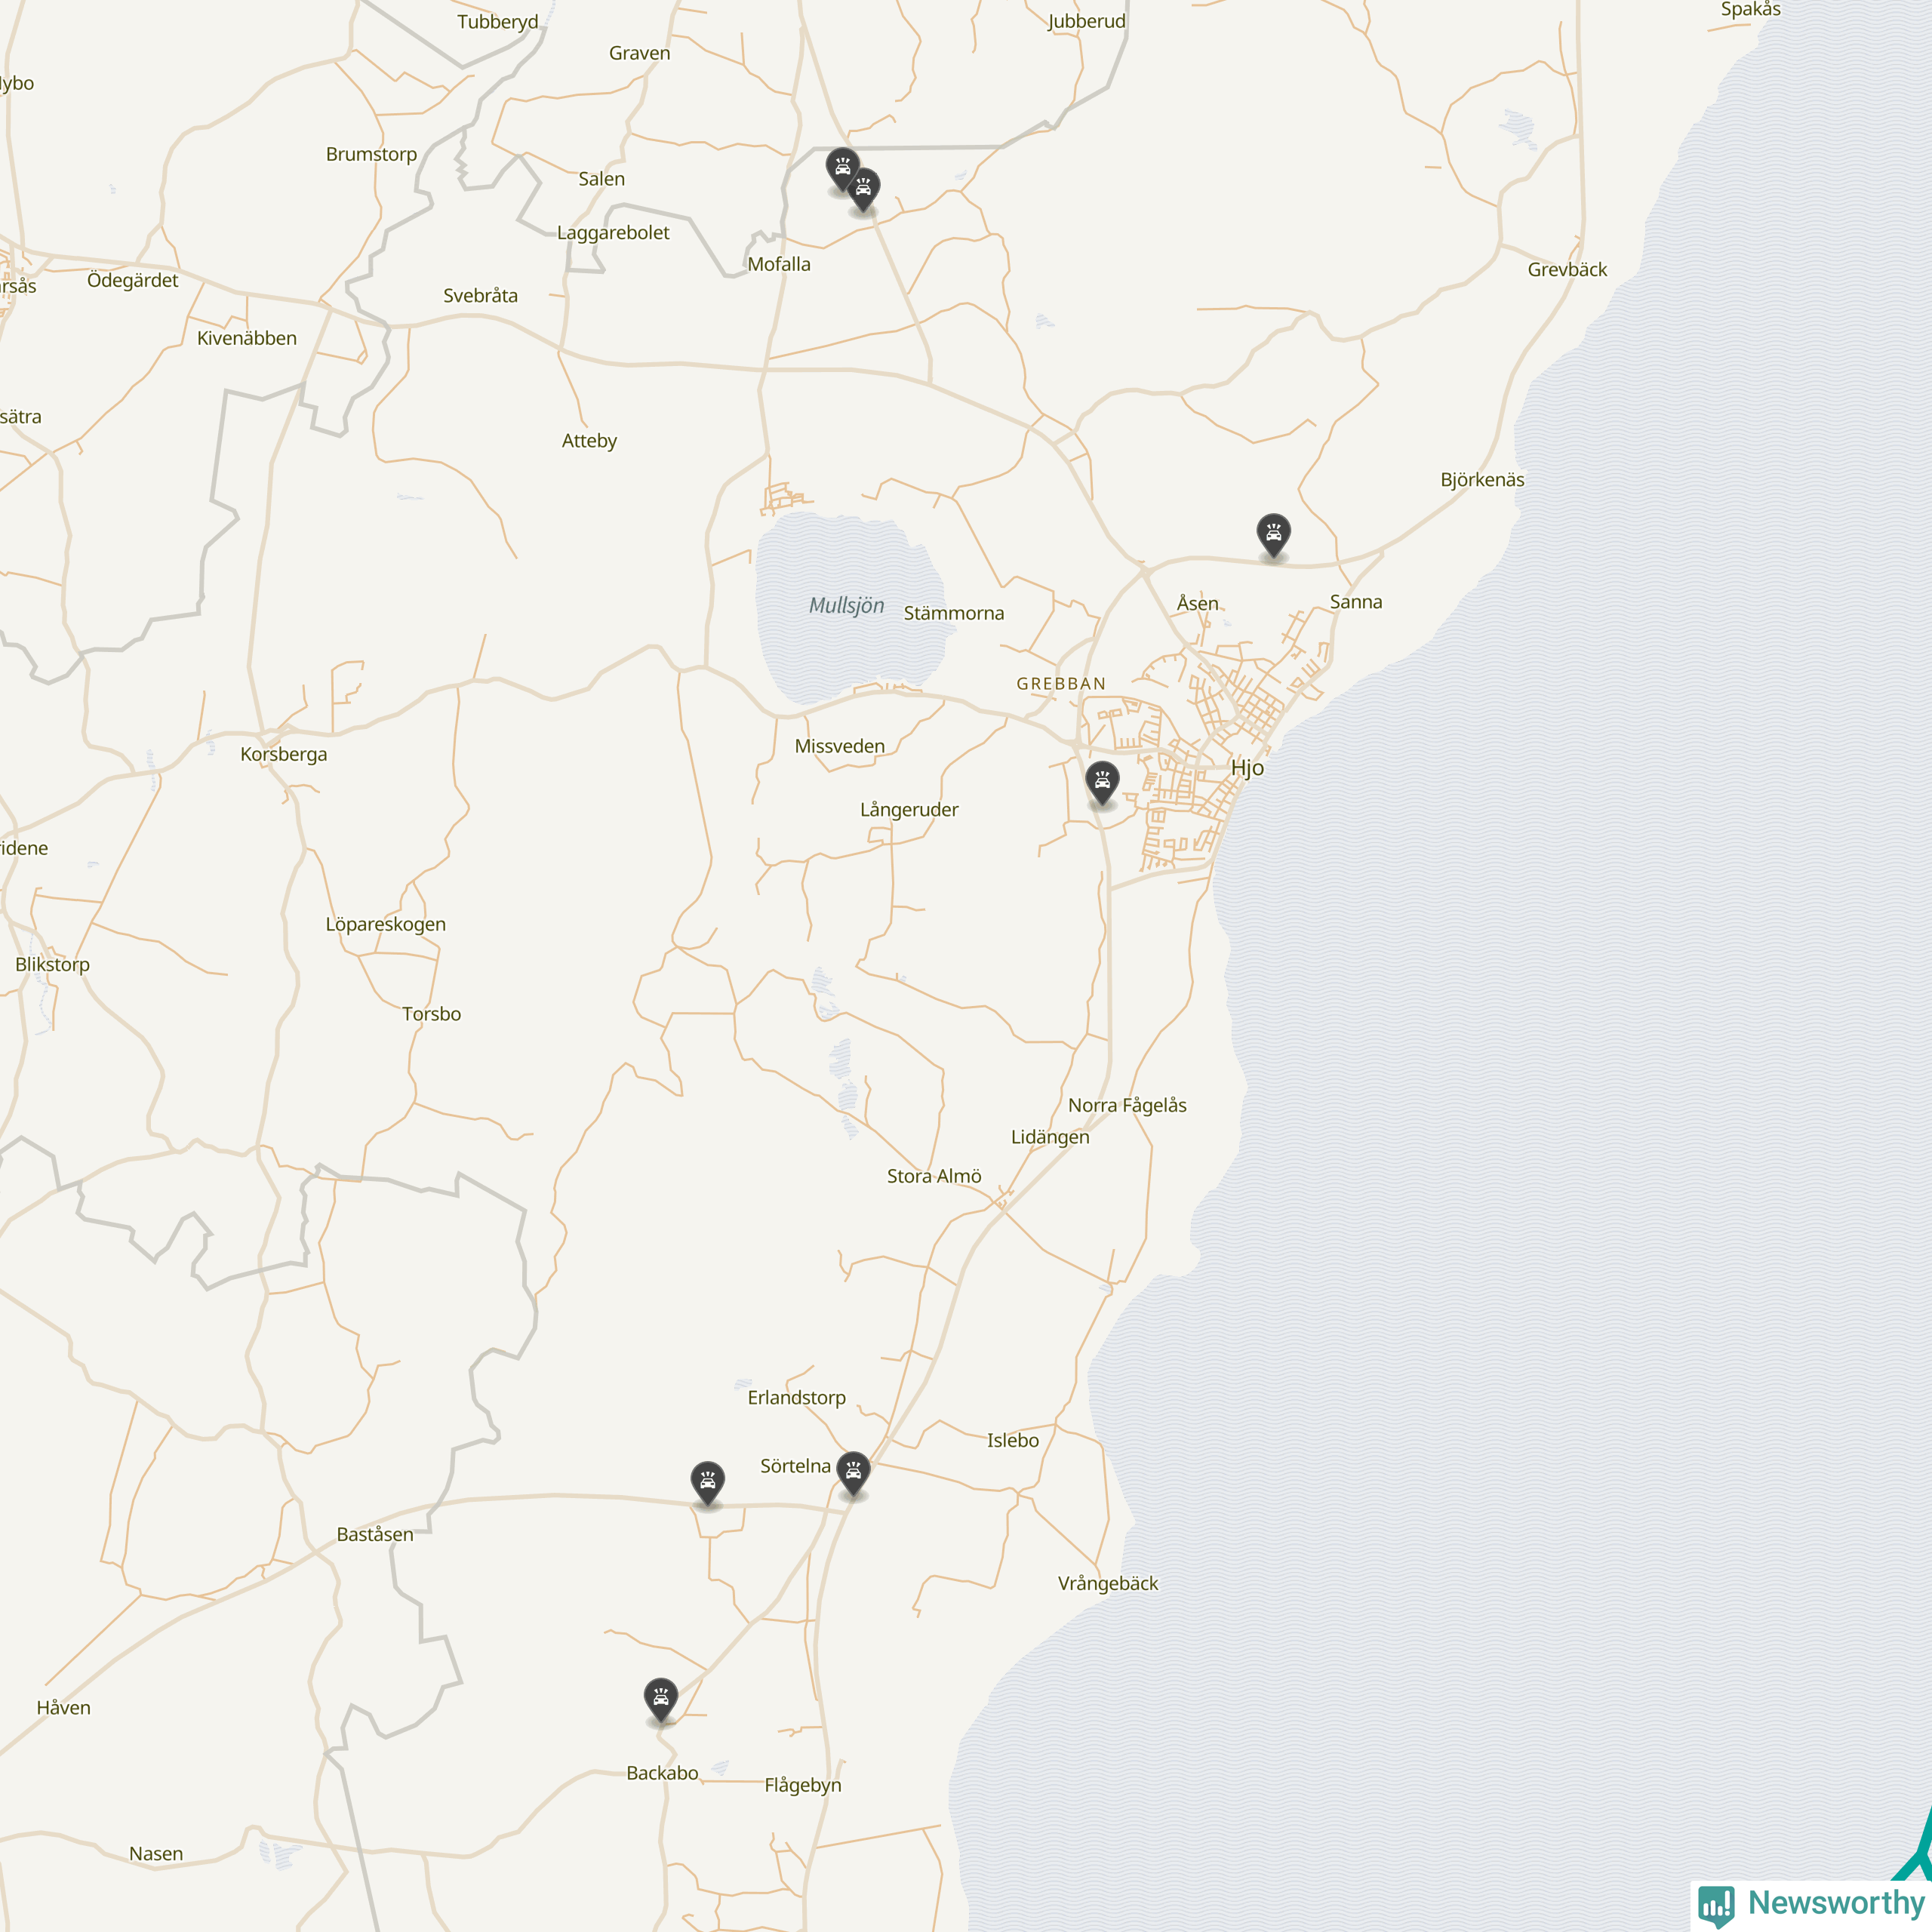Click the crash marker at Sörtelna
This screenshot has width=1932, height=1932.
pyautogui.click(x=853, y=1470)
